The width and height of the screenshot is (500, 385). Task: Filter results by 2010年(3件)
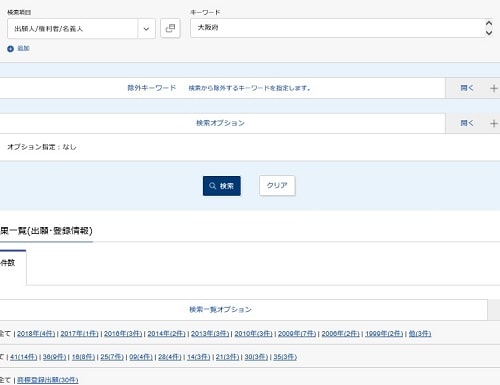pyautogui.click(x=253, y=334)
